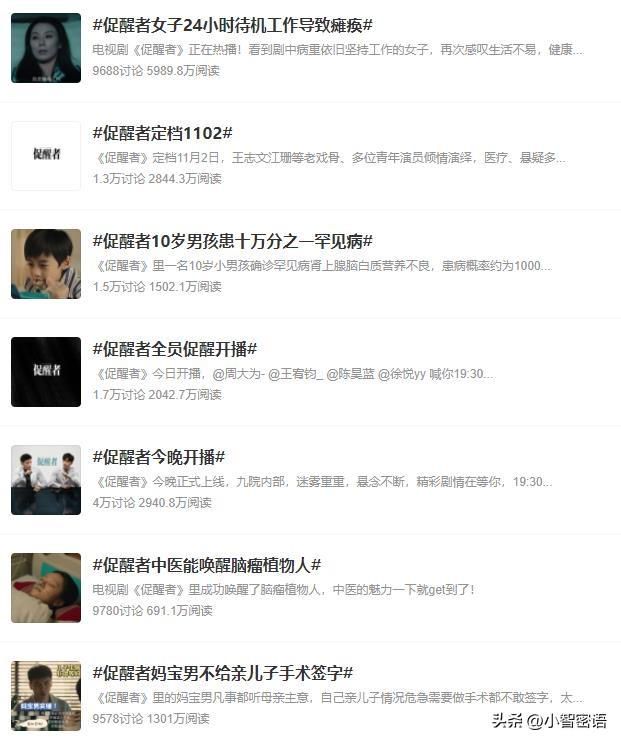The height and width of the screenshot is (743, 621).
Task: Click the 定档11月2日 description text
Action: click(330, 158)
